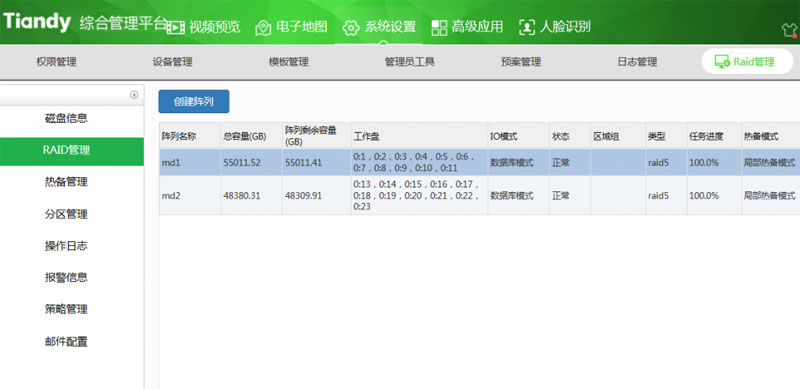The width and height of the screenshot is (800, 389).
Task: Click the 48380.31 total capacity cell
Action: click(x=242, y=196)
